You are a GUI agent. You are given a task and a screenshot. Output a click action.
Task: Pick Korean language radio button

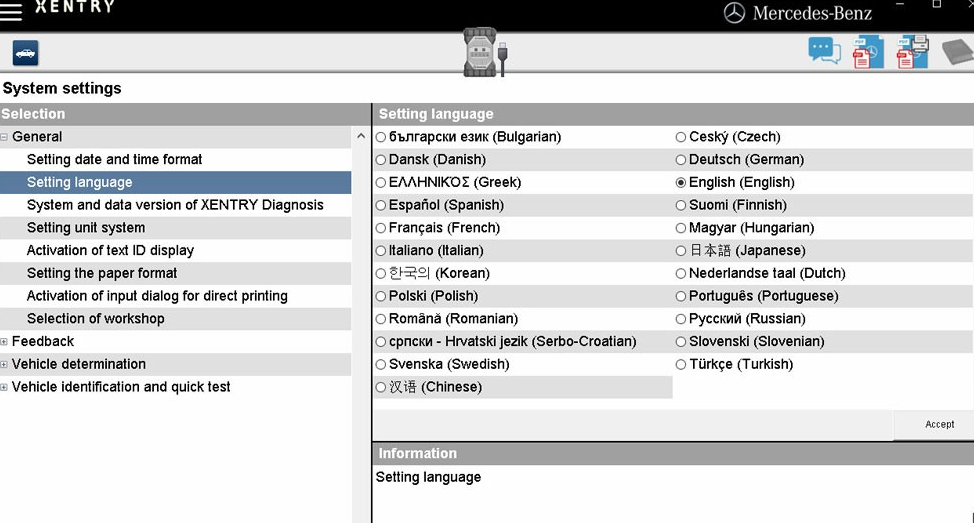381,274
